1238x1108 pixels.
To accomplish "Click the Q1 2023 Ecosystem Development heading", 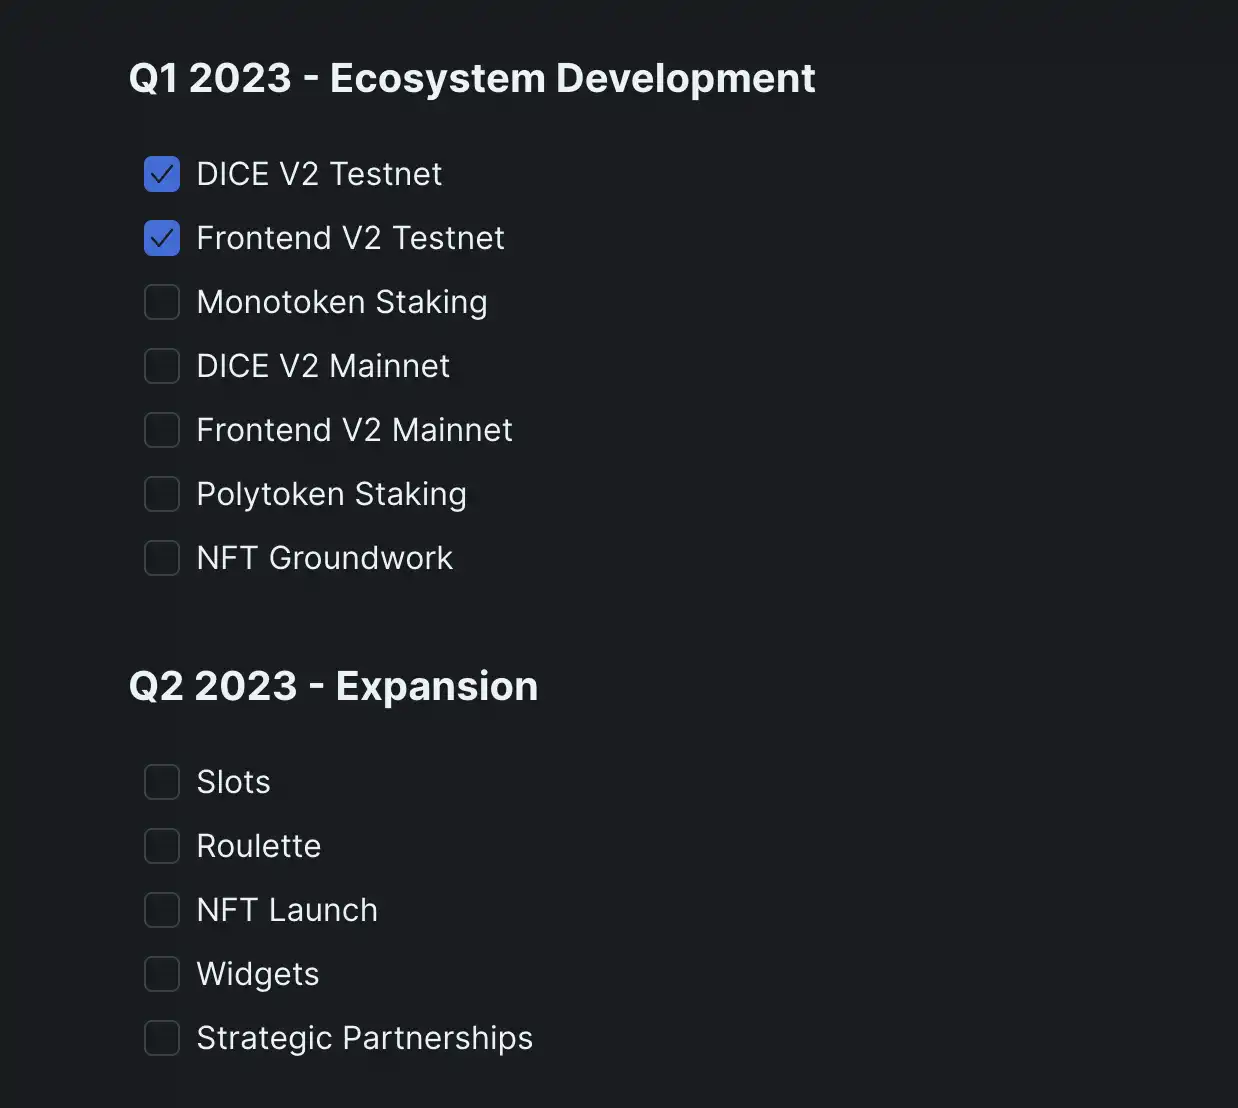I will pyautogui.click(x=472, y=78).
